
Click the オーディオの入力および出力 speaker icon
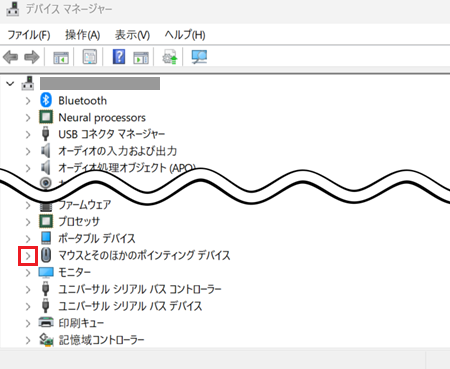(x=46, y=151)
